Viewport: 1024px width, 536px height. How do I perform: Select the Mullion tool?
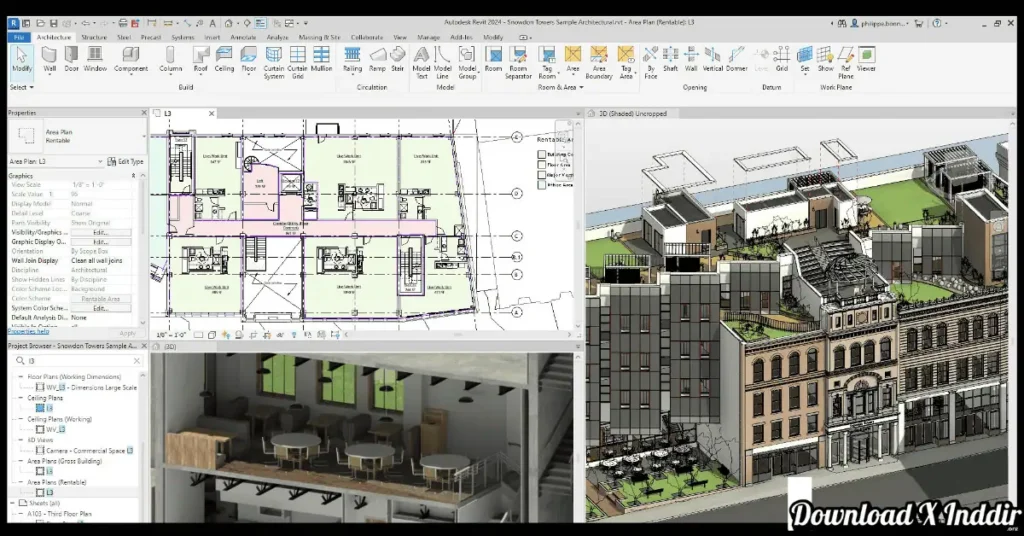[321, 59]
